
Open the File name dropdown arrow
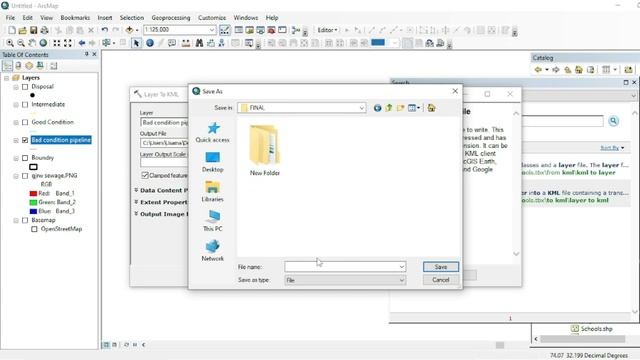(x=402, y=267)
